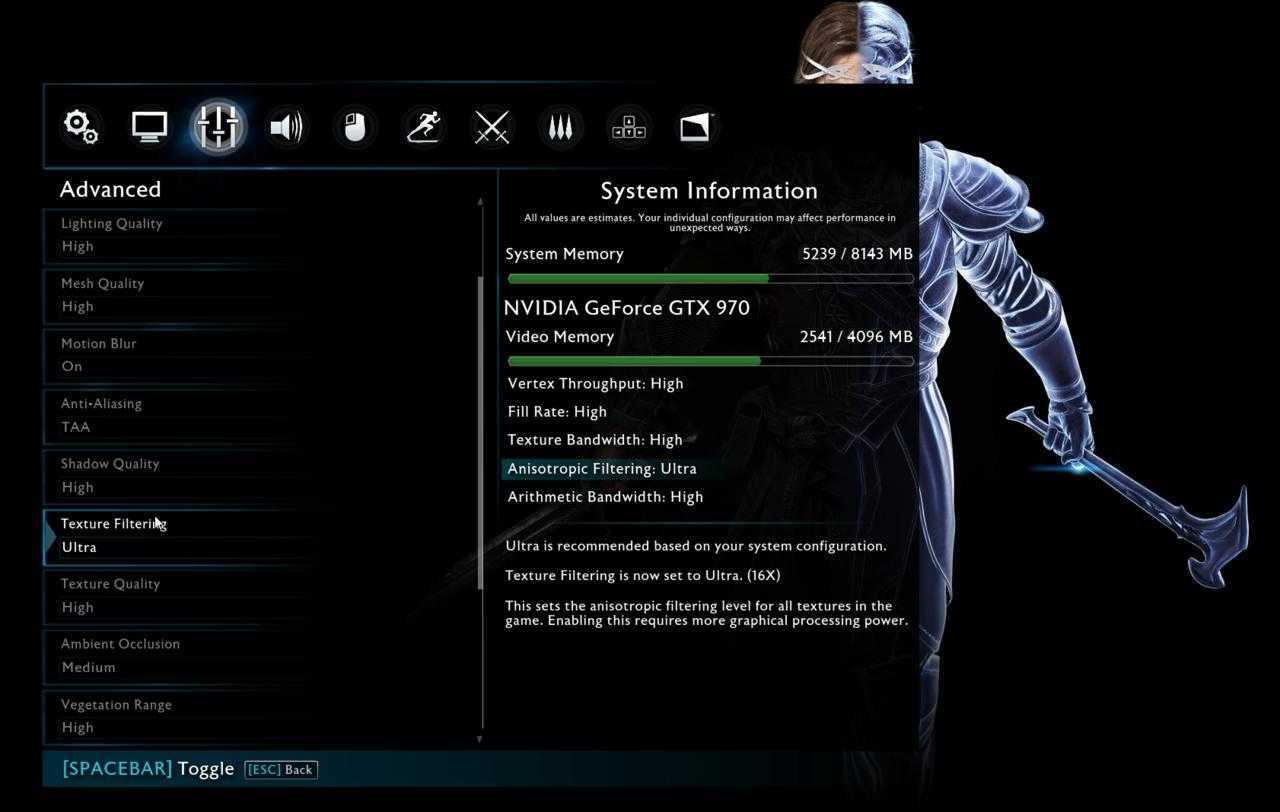The height and width of the screenshot is (812, 1280).
Task: Change the Shadow Quality option
Action: pos(170,475)
